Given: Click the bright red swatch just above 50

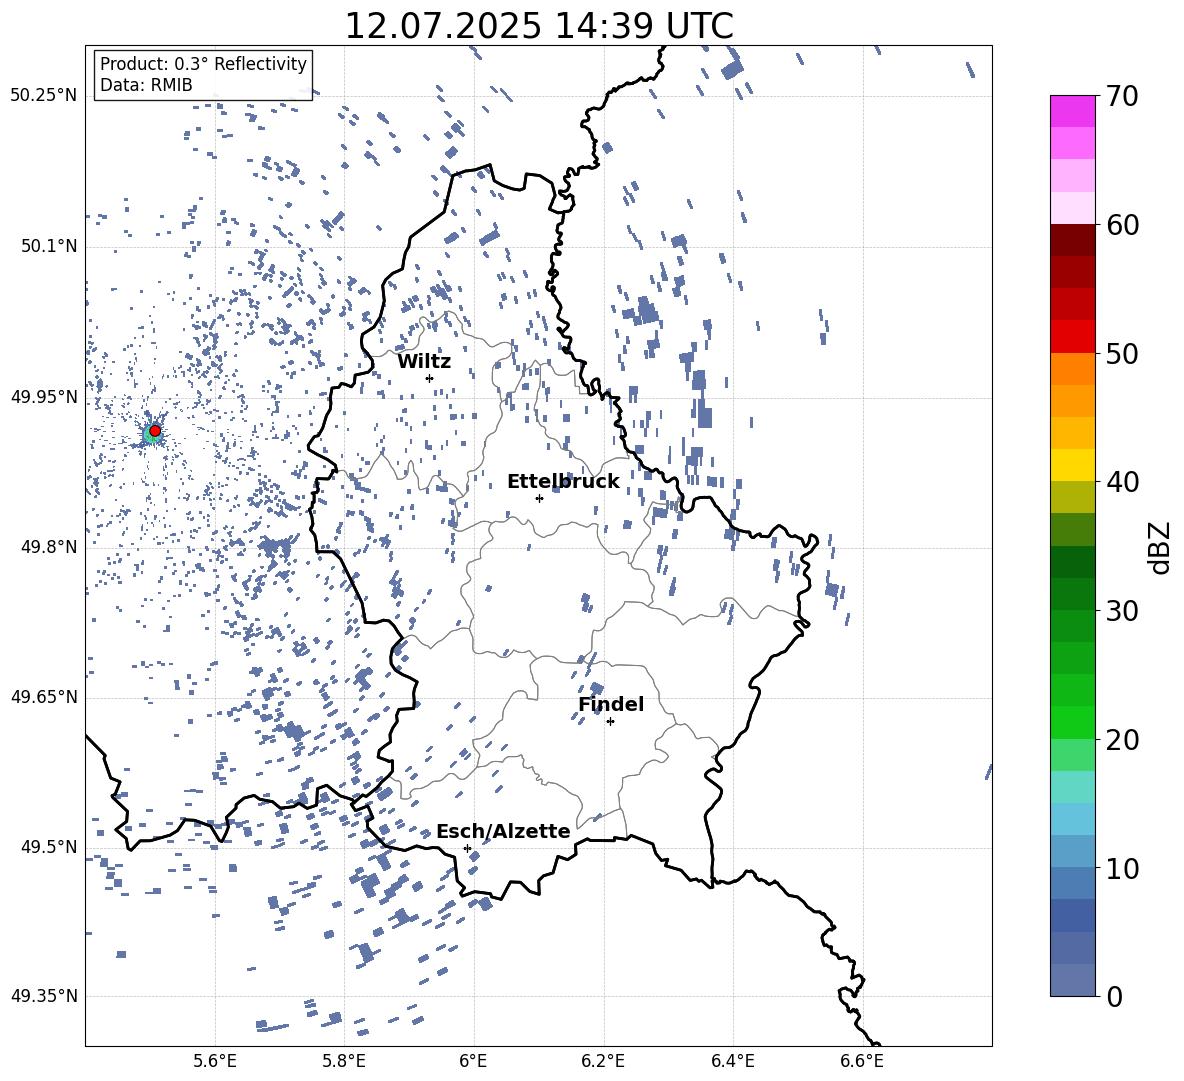Looking at the screenshot, I should [x=1073, y=337].
